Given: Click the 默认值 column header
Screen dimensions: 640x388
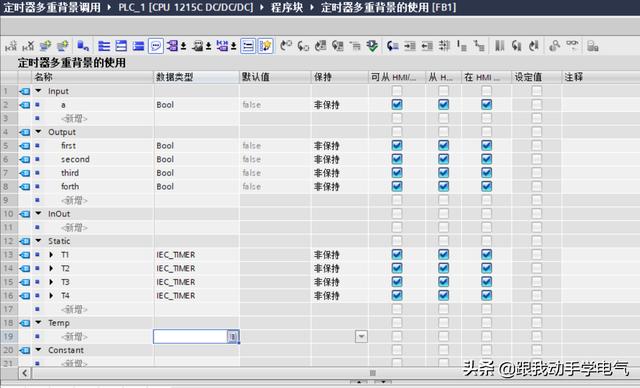Looking at the screenshot, I should coord(275,77).
